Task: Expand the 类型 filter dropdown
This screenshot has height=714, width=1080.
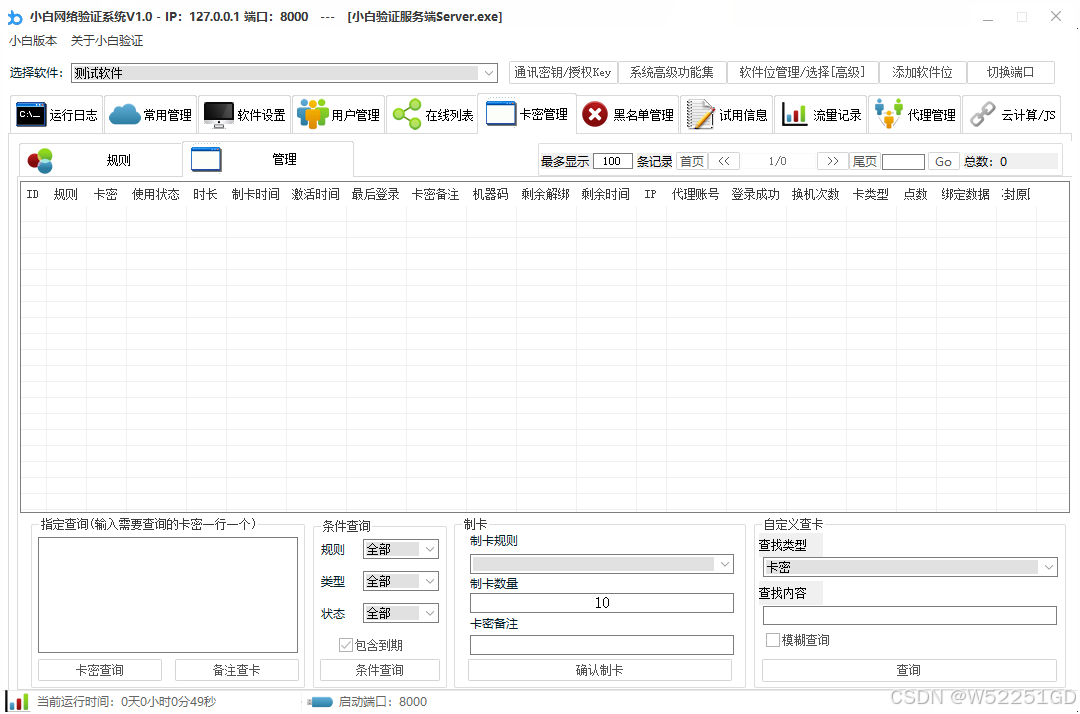Action: pos(401,581)
